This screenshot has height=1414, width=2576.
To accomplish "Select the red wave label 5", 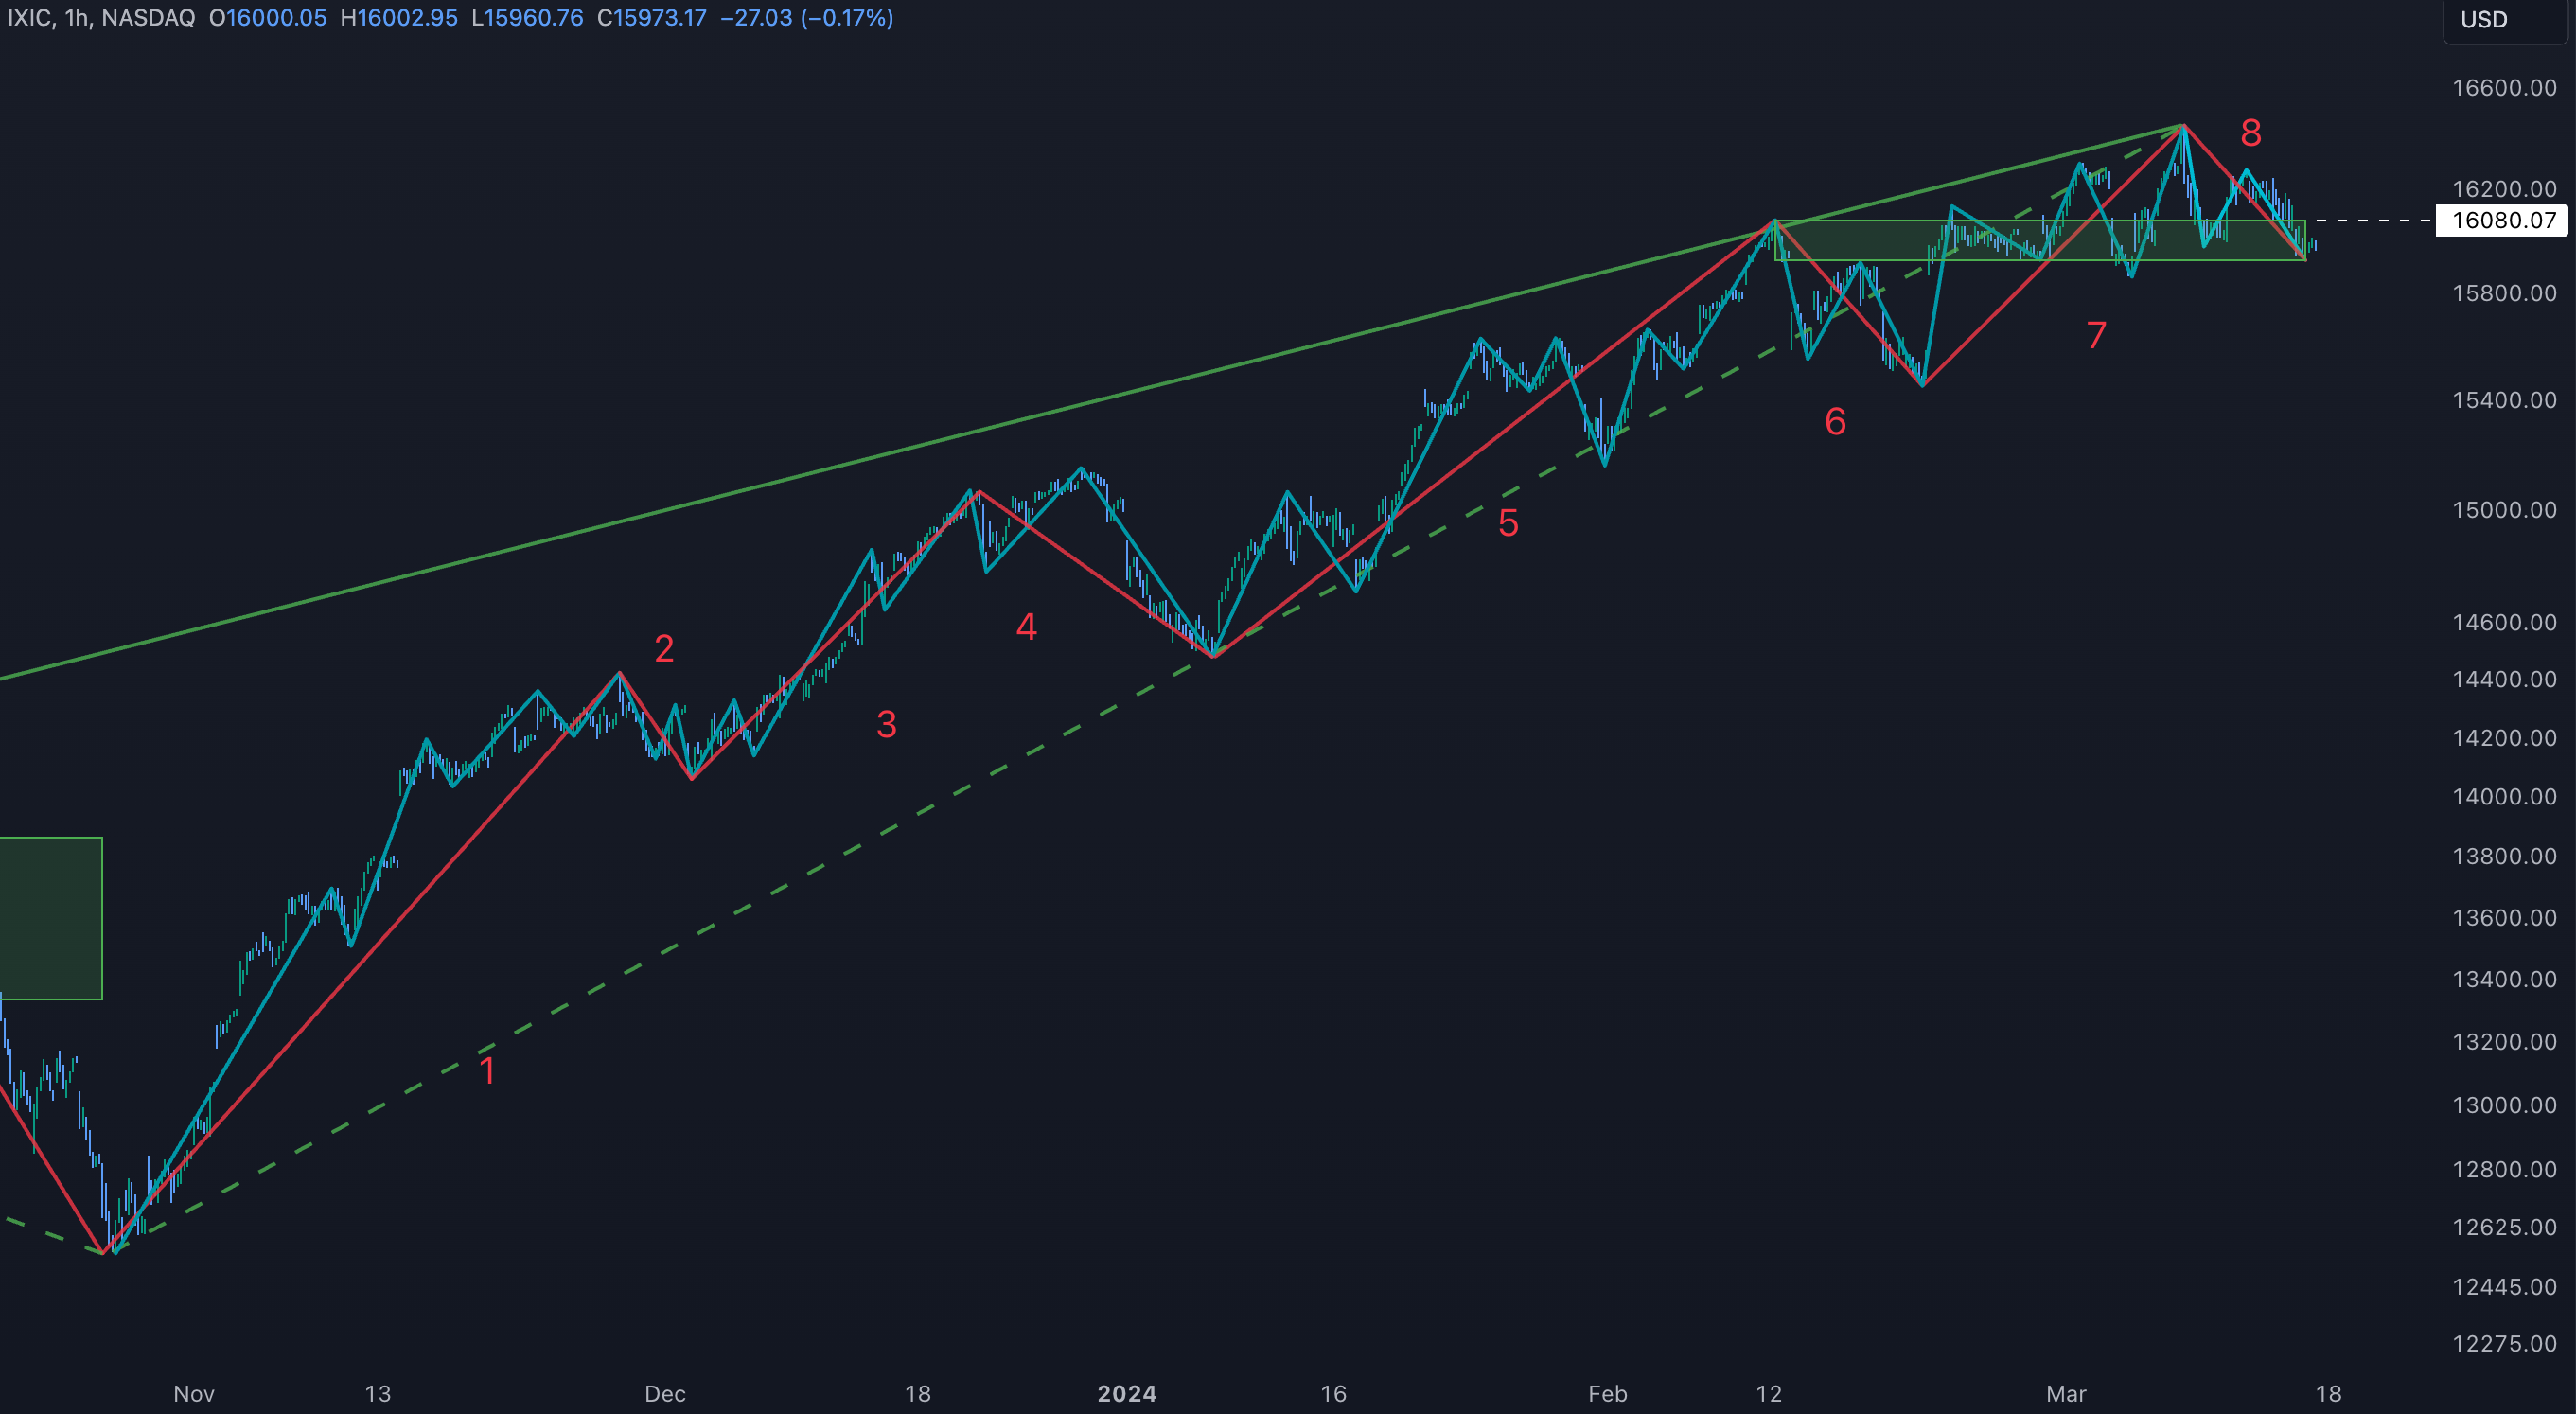I will pyautogui.click(x=1508, y=523).
